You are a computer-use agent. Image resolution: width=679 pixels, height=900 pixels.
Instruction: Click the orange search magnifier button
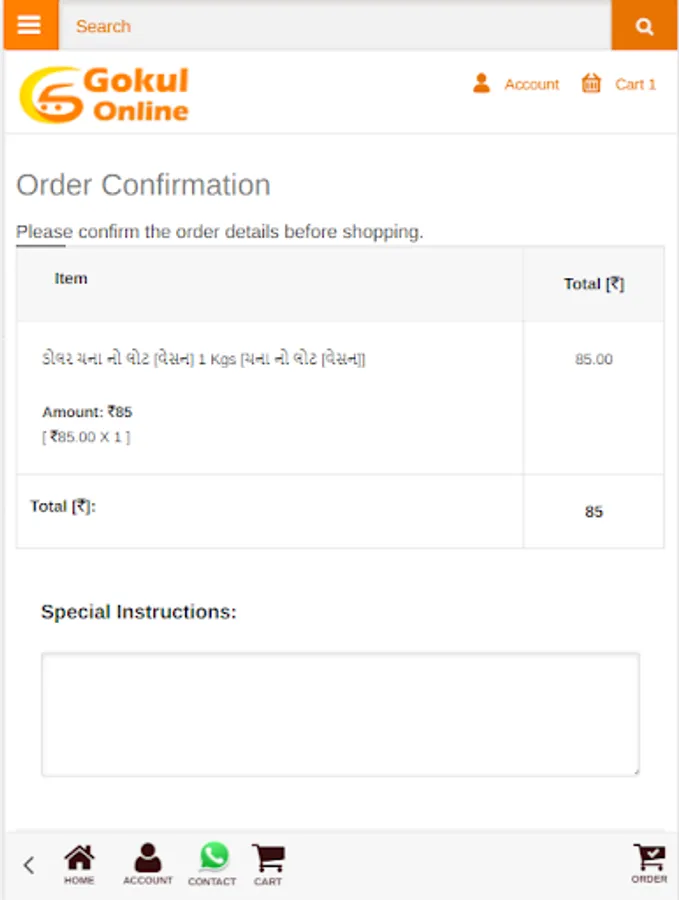644,26
